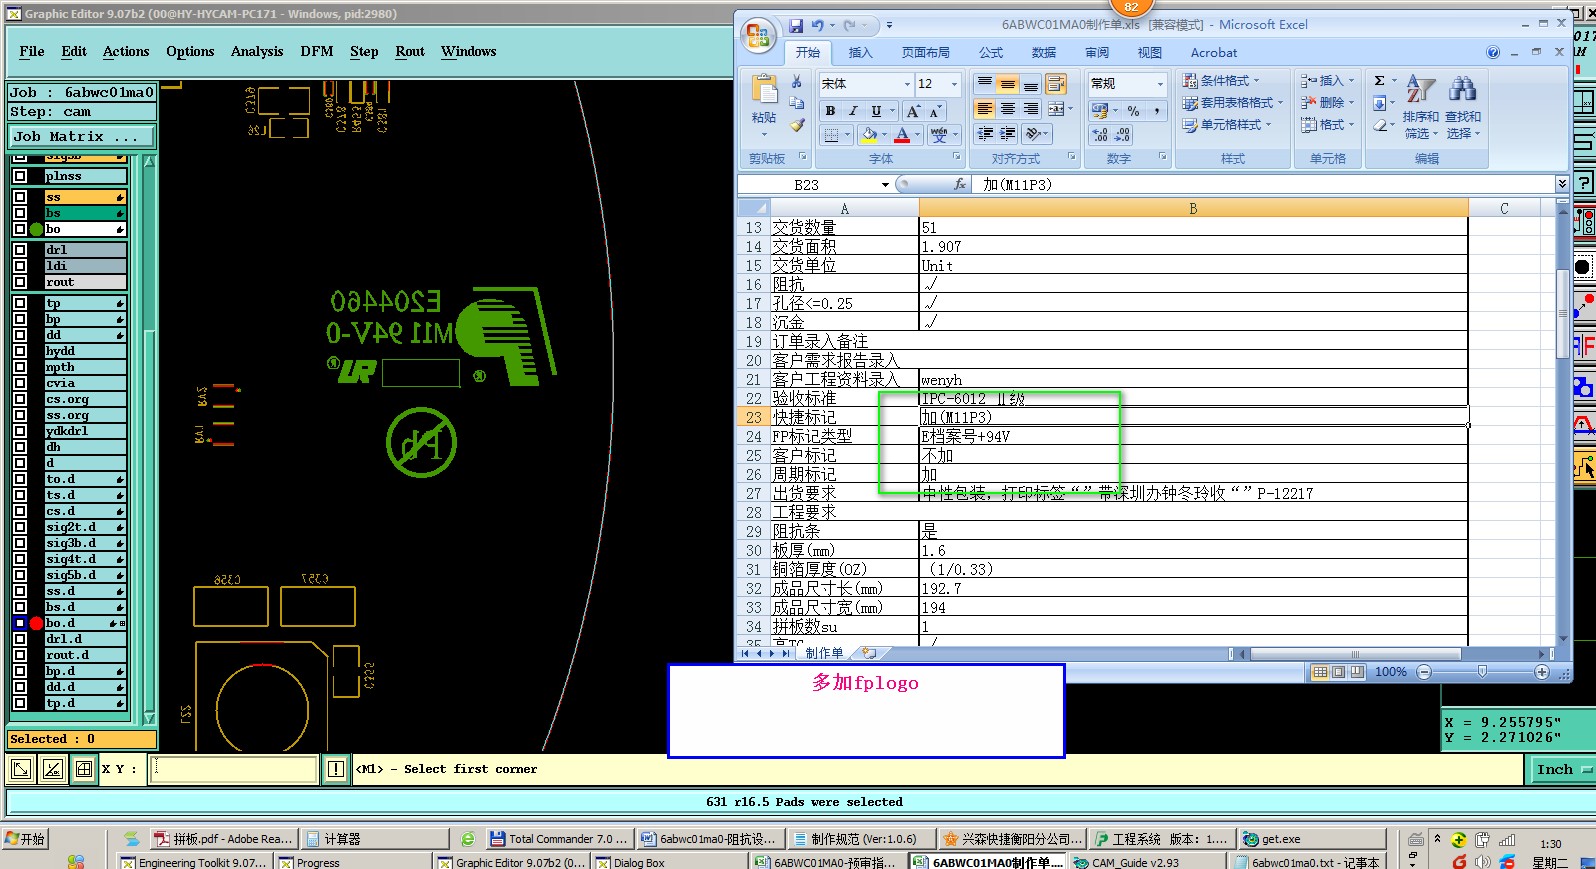Click the Excel Paste clipboard icon
Viewport: 1596px width, 869px height.
(x=764, y=90)
